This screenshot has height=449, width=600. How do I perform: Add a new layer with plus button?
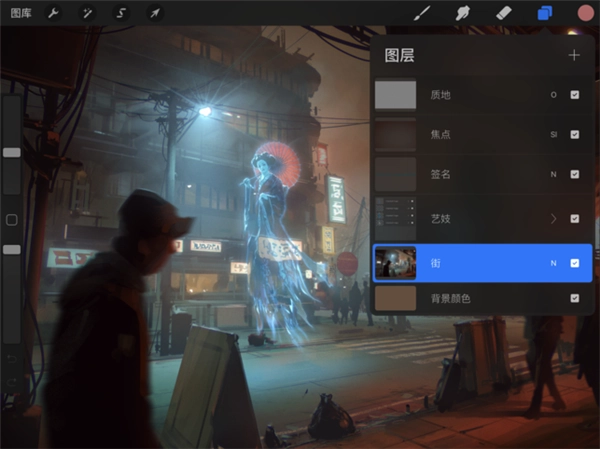click(x=574, y=55)
